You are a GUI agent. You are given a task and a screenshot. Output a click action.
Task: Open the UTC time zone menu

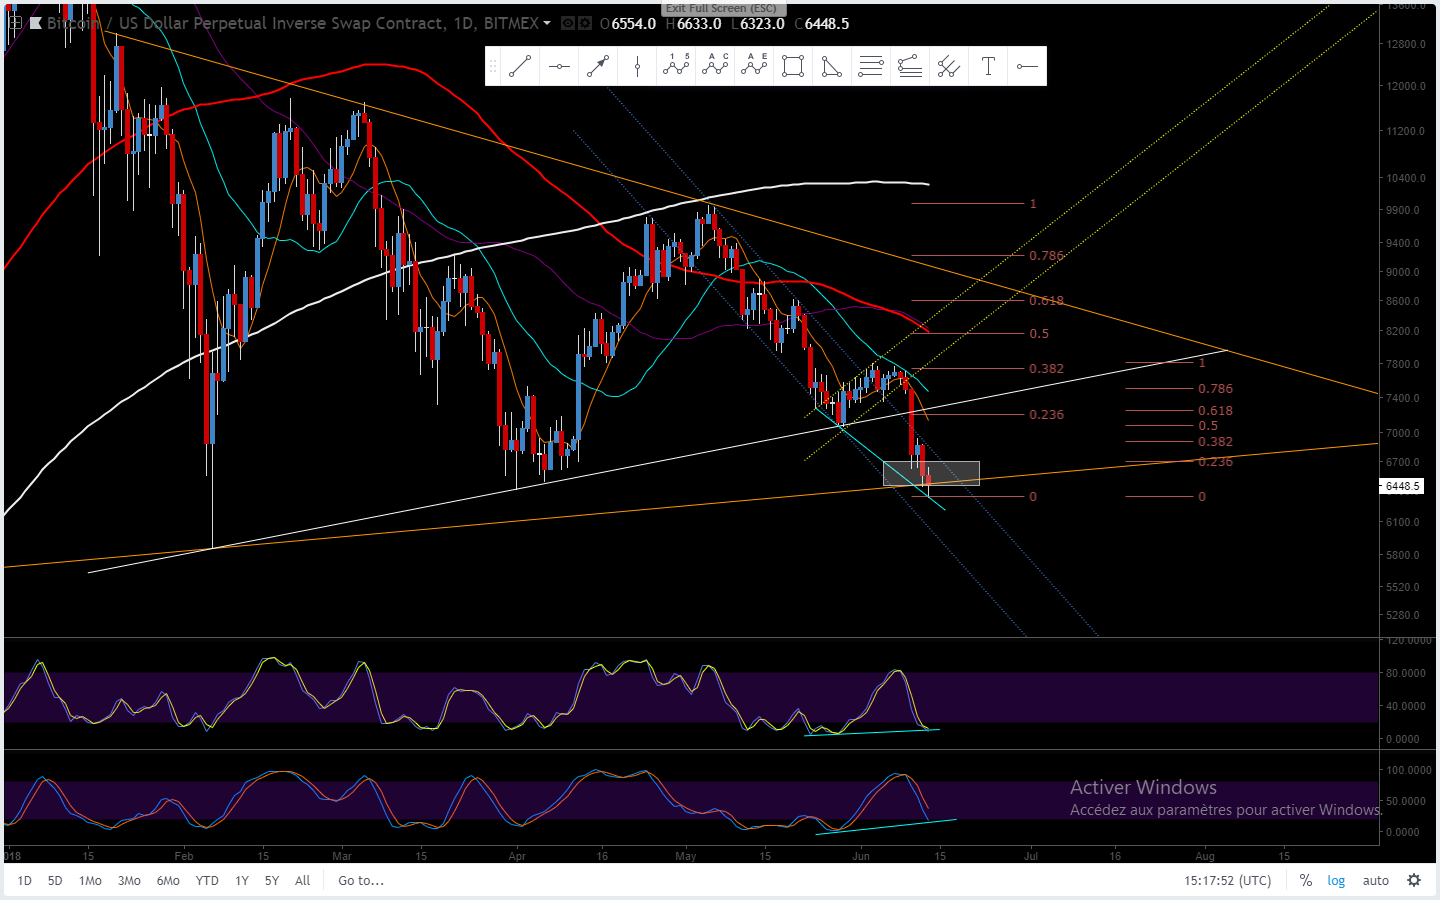[x=1228, y=881]
